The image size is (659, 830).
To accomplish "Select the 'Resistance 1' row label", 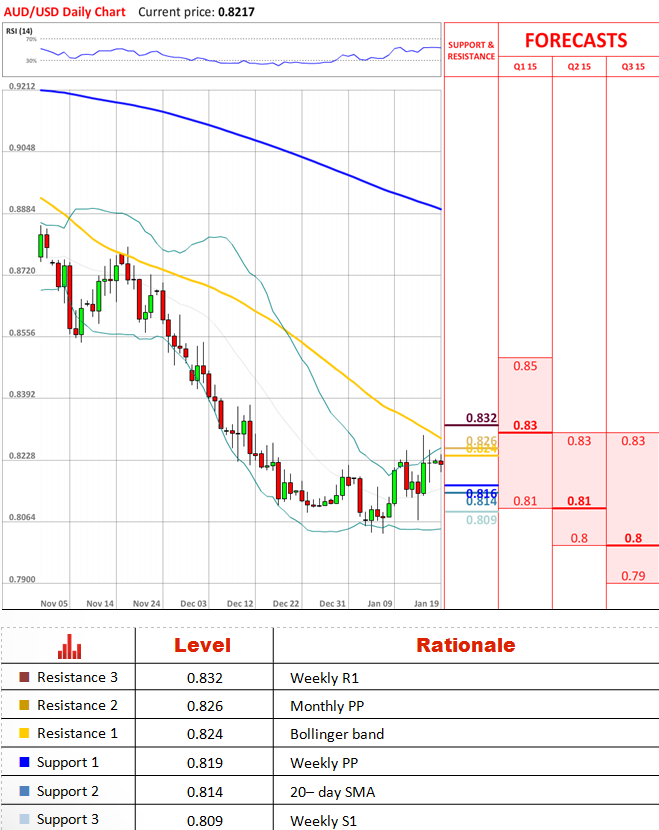I will tap(77, 734).
